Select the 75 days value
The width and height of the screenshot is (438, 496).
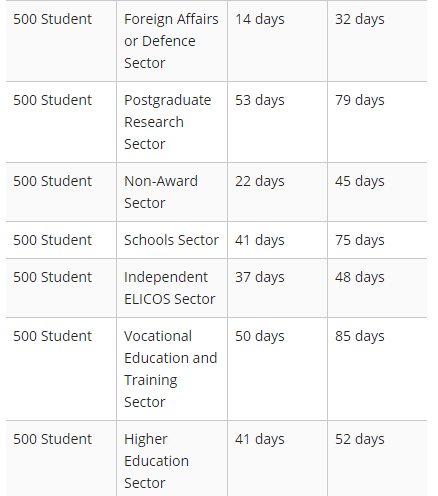tap(360, 240)
